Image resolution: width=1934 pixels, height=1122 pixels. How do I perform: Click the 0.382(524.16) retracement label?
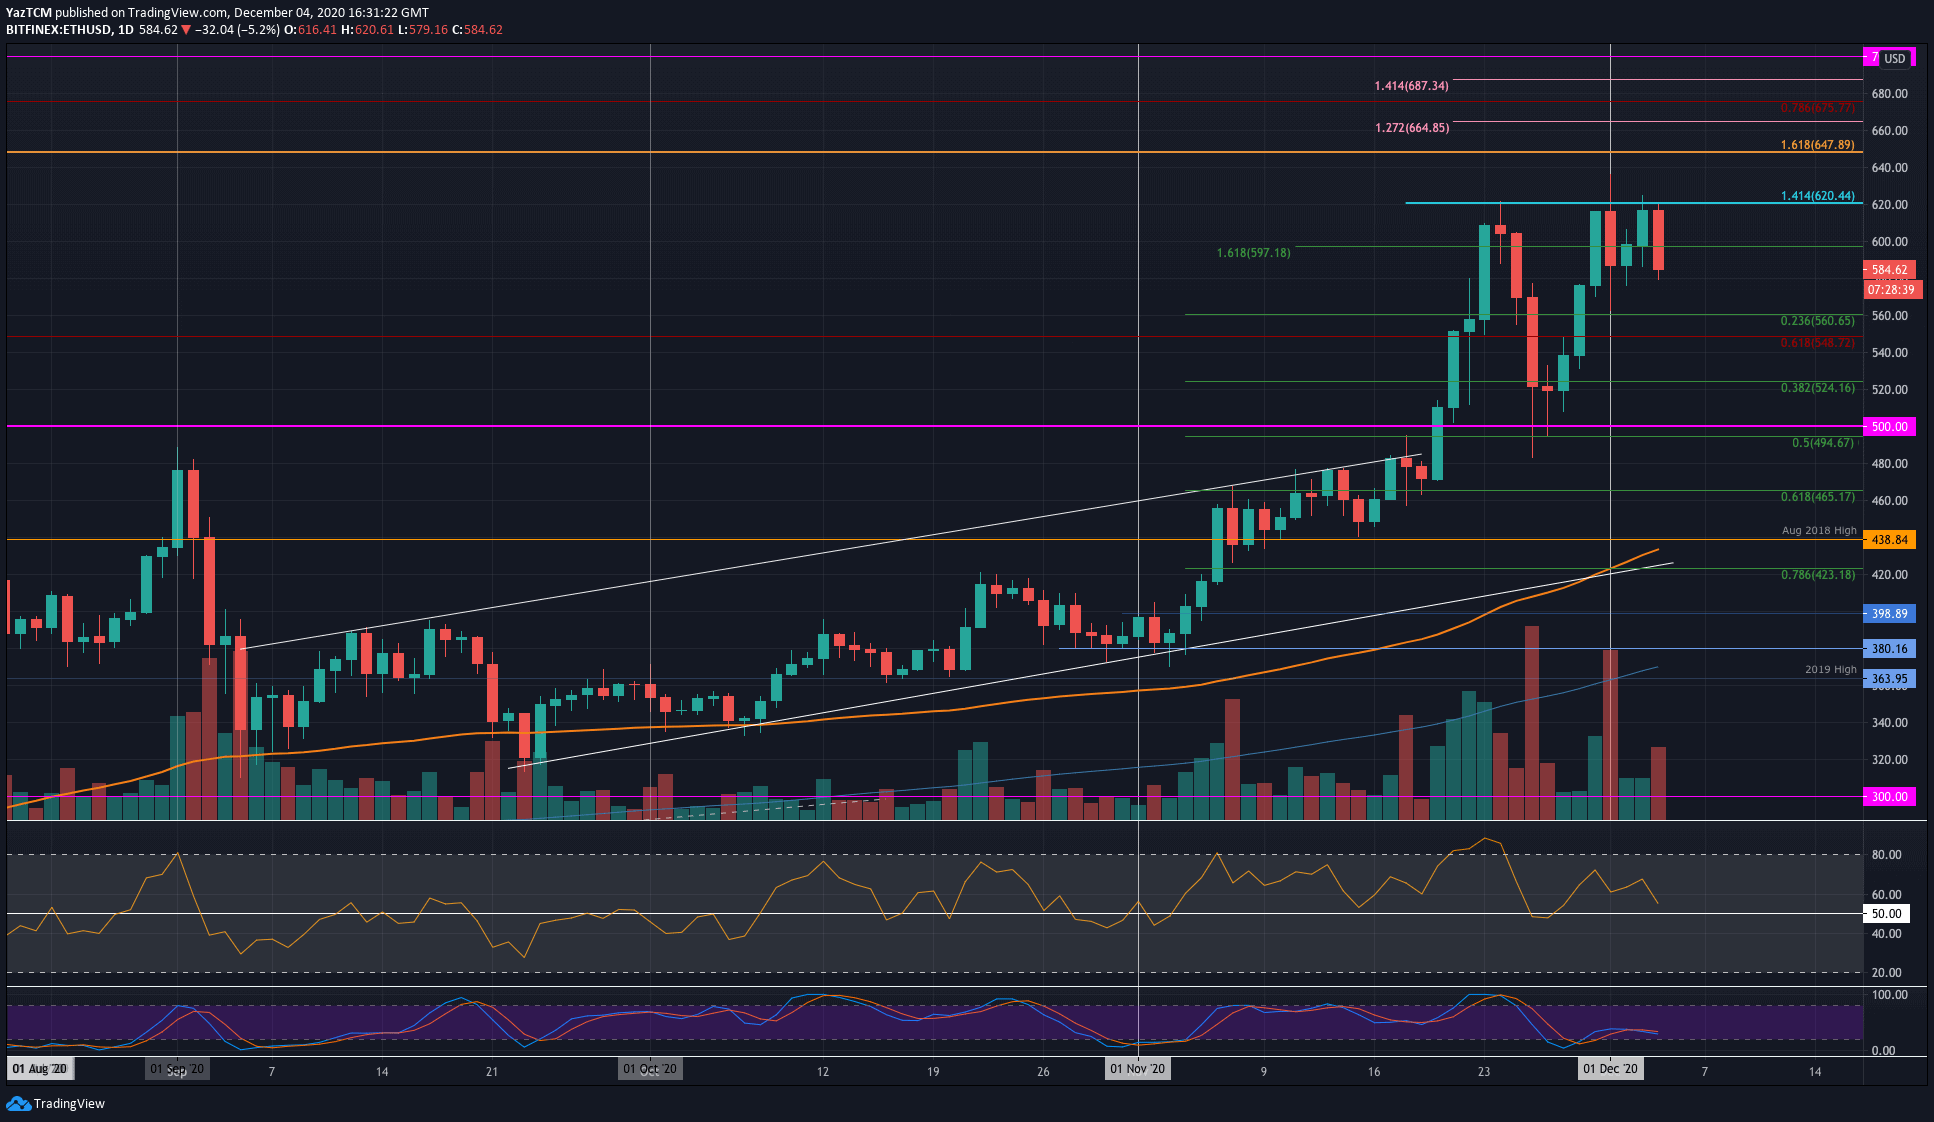tap(1817, 388)
